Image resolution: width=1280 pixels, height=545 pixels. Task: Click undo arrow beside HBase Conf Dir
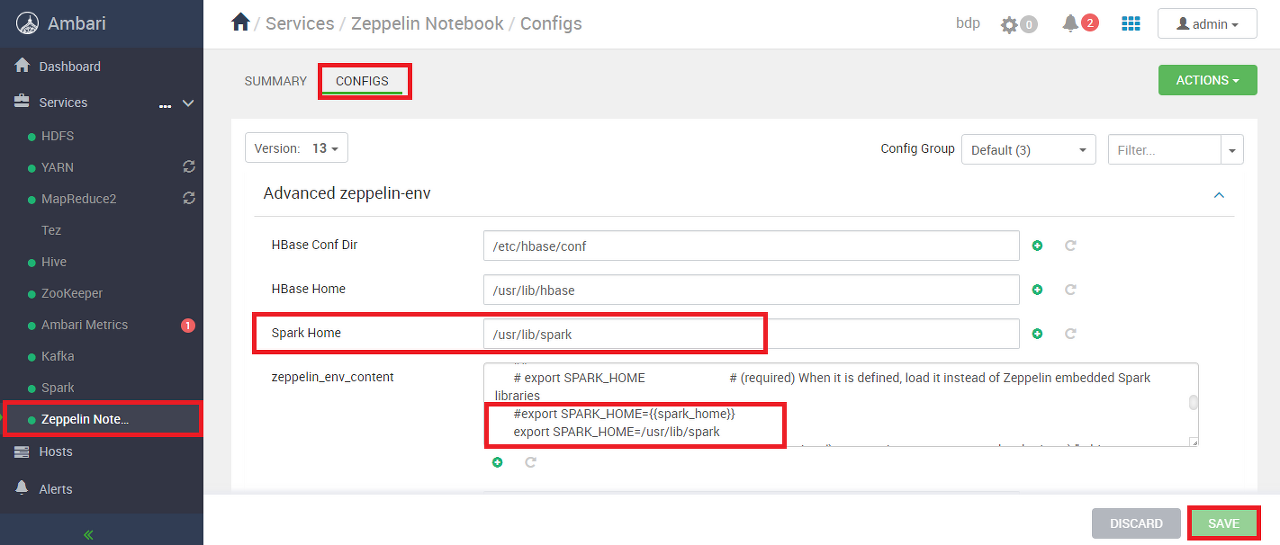[x=1070, y=246]
